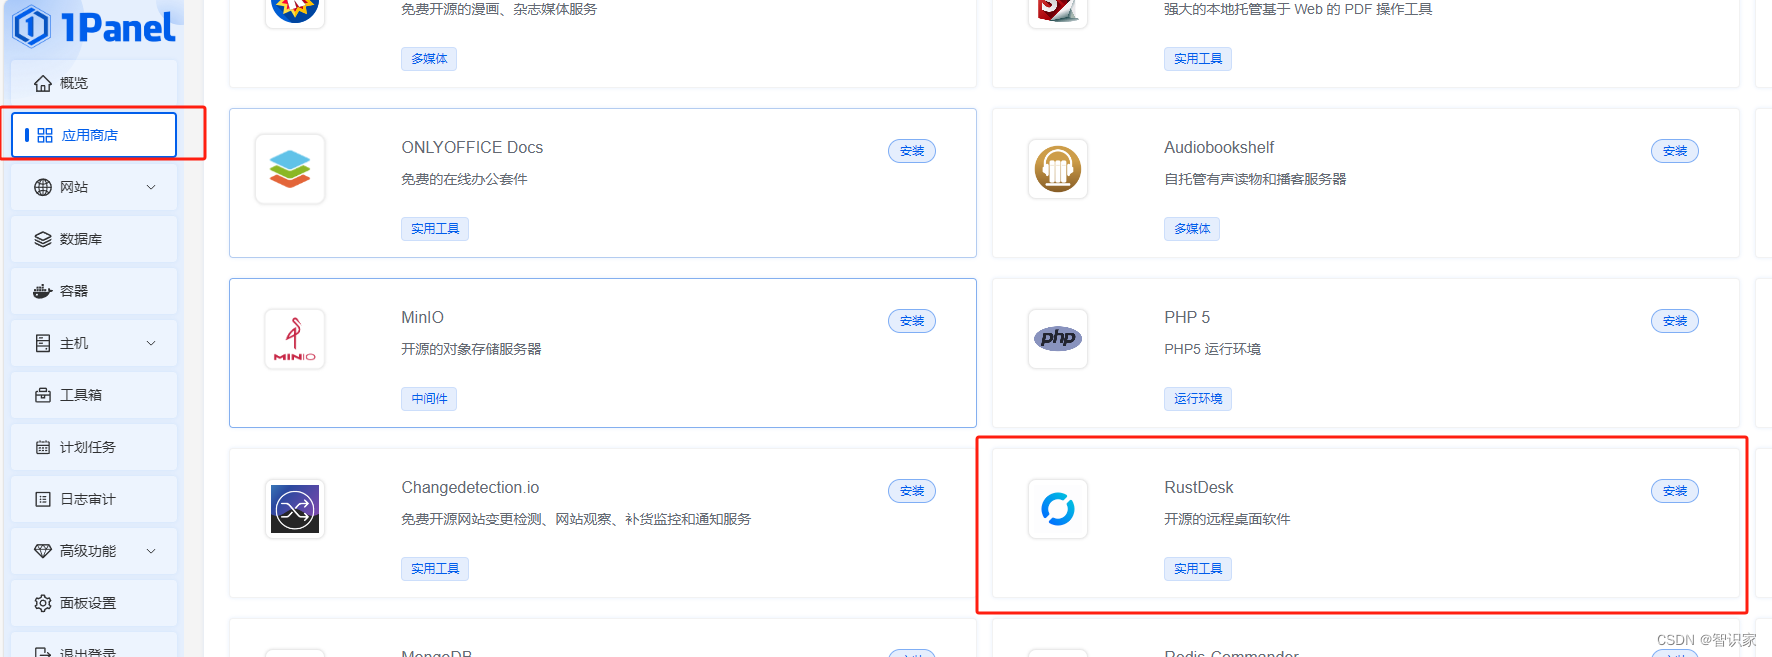Click the RustDesk app icon

point(1058,509)
